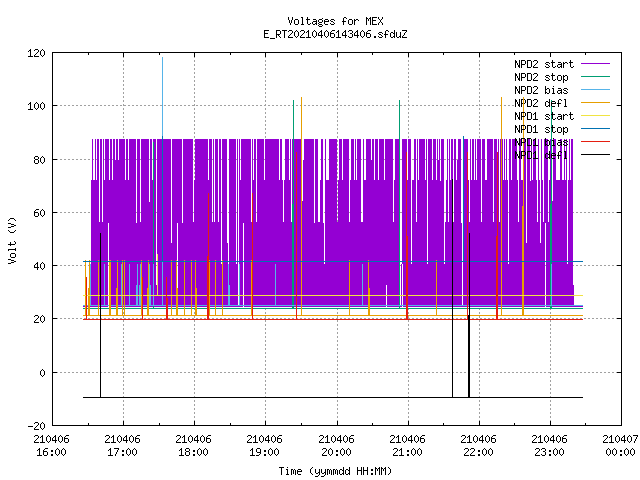
Task: Click the NPD1 stop blue legend line
Action: coord(595,129)
